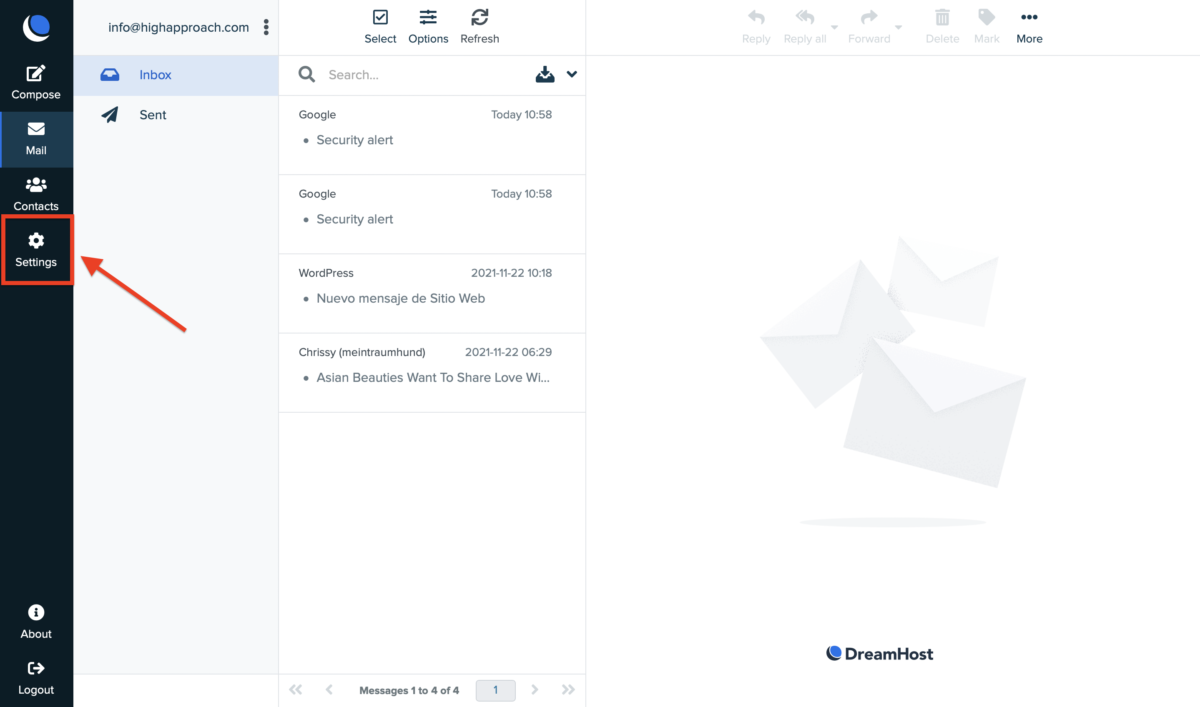Image resolution: width=1200 pixels, height=707 pixels.
Task: Open the Inbox folder
Action: coord(155,74)
